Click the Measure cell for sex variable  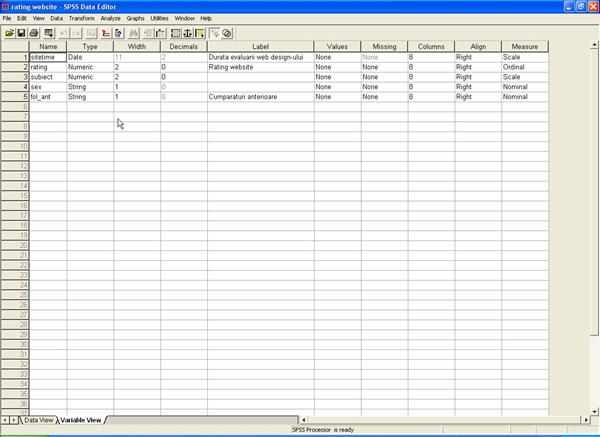tap(524, 87)
